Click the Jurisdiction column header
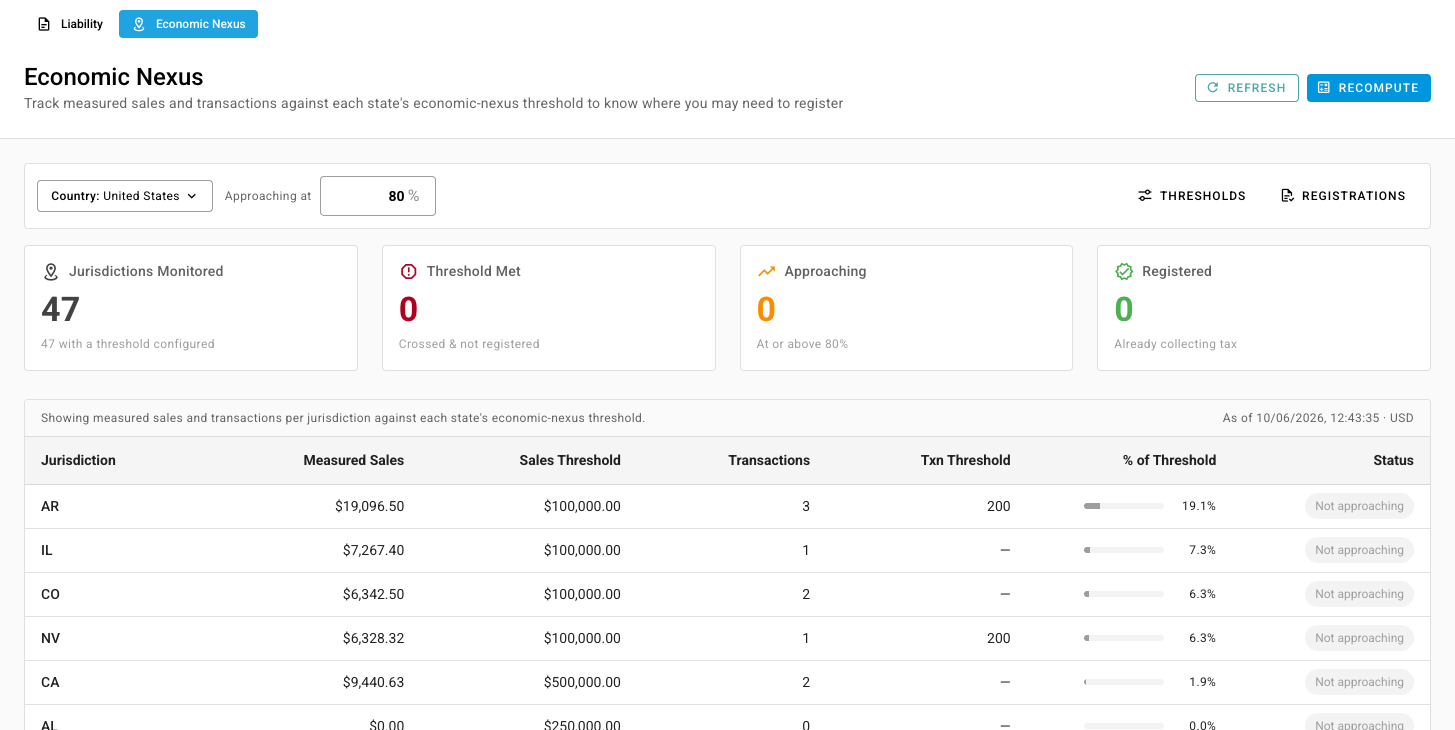This screenshot has height=730, width=1455. pos(78,461)
